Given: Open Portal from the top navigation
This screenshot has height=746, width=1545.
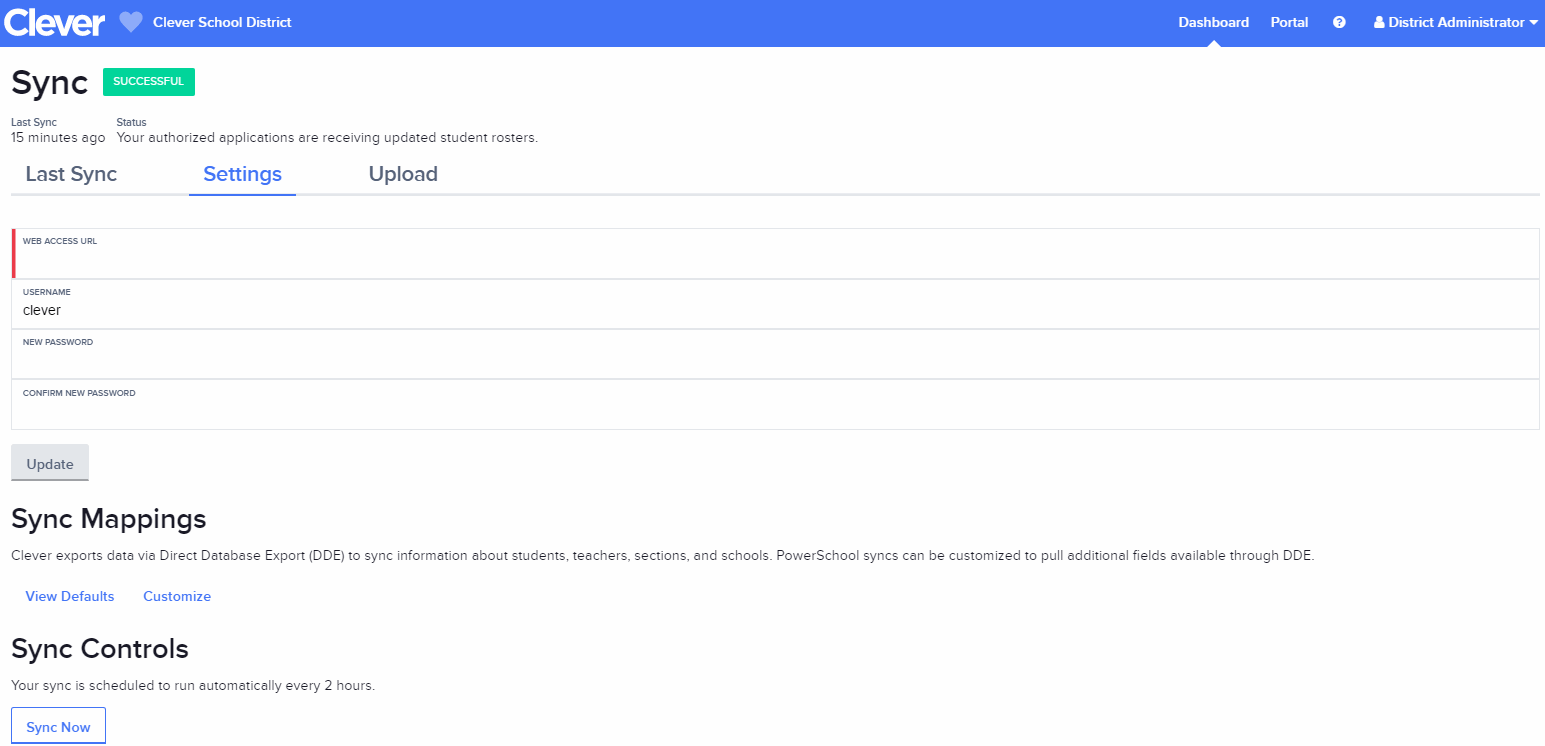Looking at the screenshot, I should point(1289,22).
